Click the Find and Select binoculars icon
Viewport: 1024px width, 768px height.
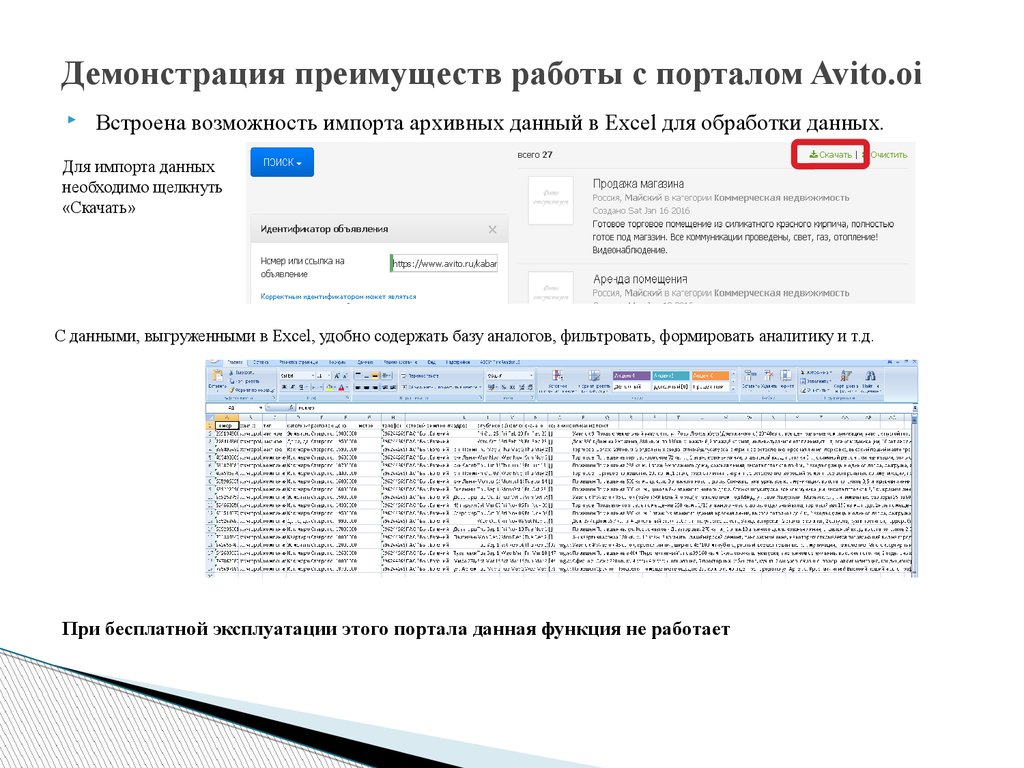click(x=870, y=376)
